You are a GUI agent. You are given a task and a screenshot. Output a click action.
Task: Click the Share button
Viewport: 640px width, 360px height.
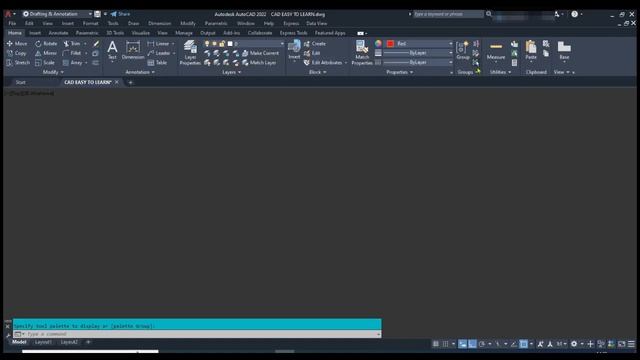click(120, 14)
